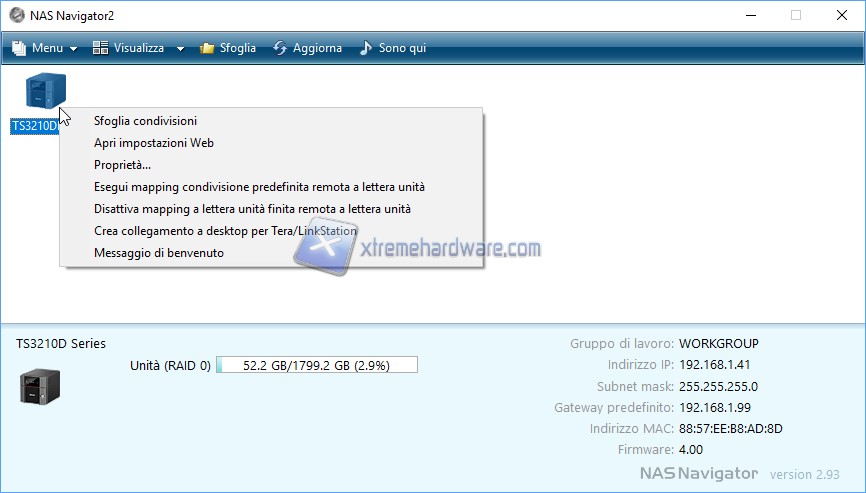Click the IP address 192.168.1.41 value
The image size is (866, 493).
[x=714, y=365]
